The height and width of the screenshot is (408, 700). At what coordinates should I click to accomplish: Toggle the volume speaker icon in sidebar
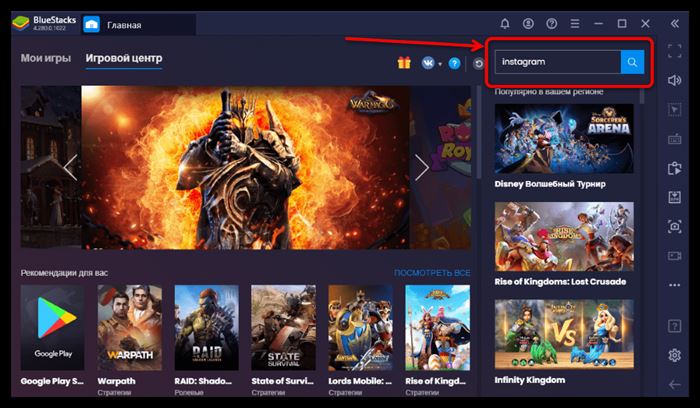coord(675,80)
